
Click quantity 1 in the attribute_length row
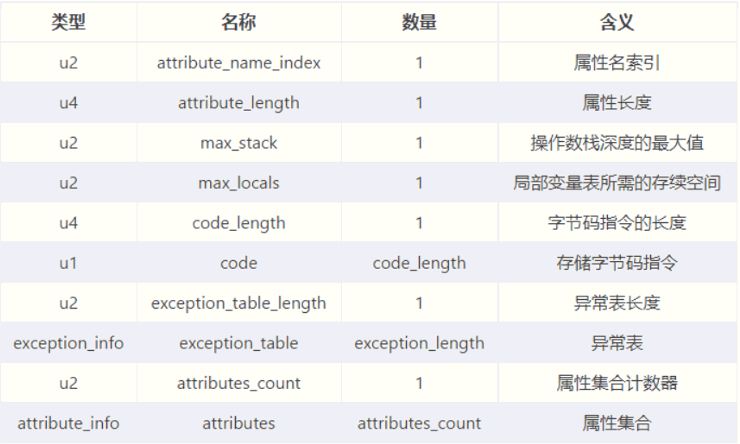pyautogui.click(x=419, y=103)
